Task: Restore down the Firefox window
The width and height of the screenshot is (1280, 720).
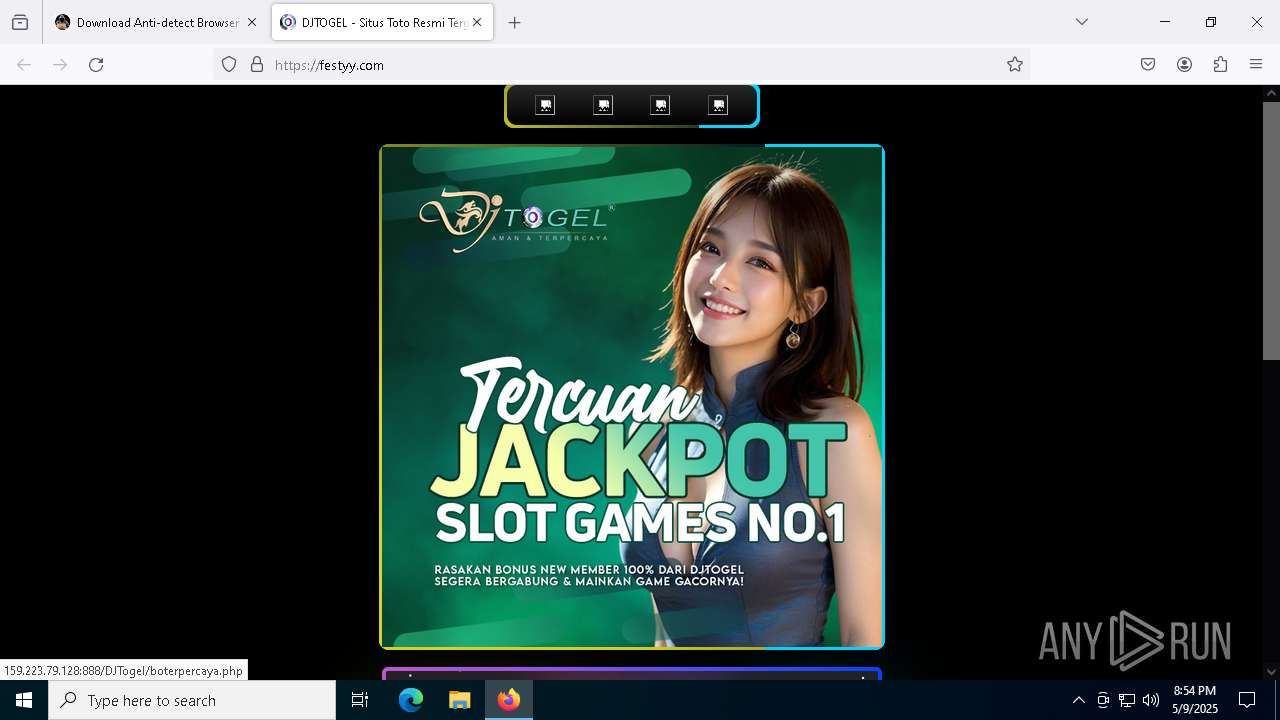Action: [1211, 22]
